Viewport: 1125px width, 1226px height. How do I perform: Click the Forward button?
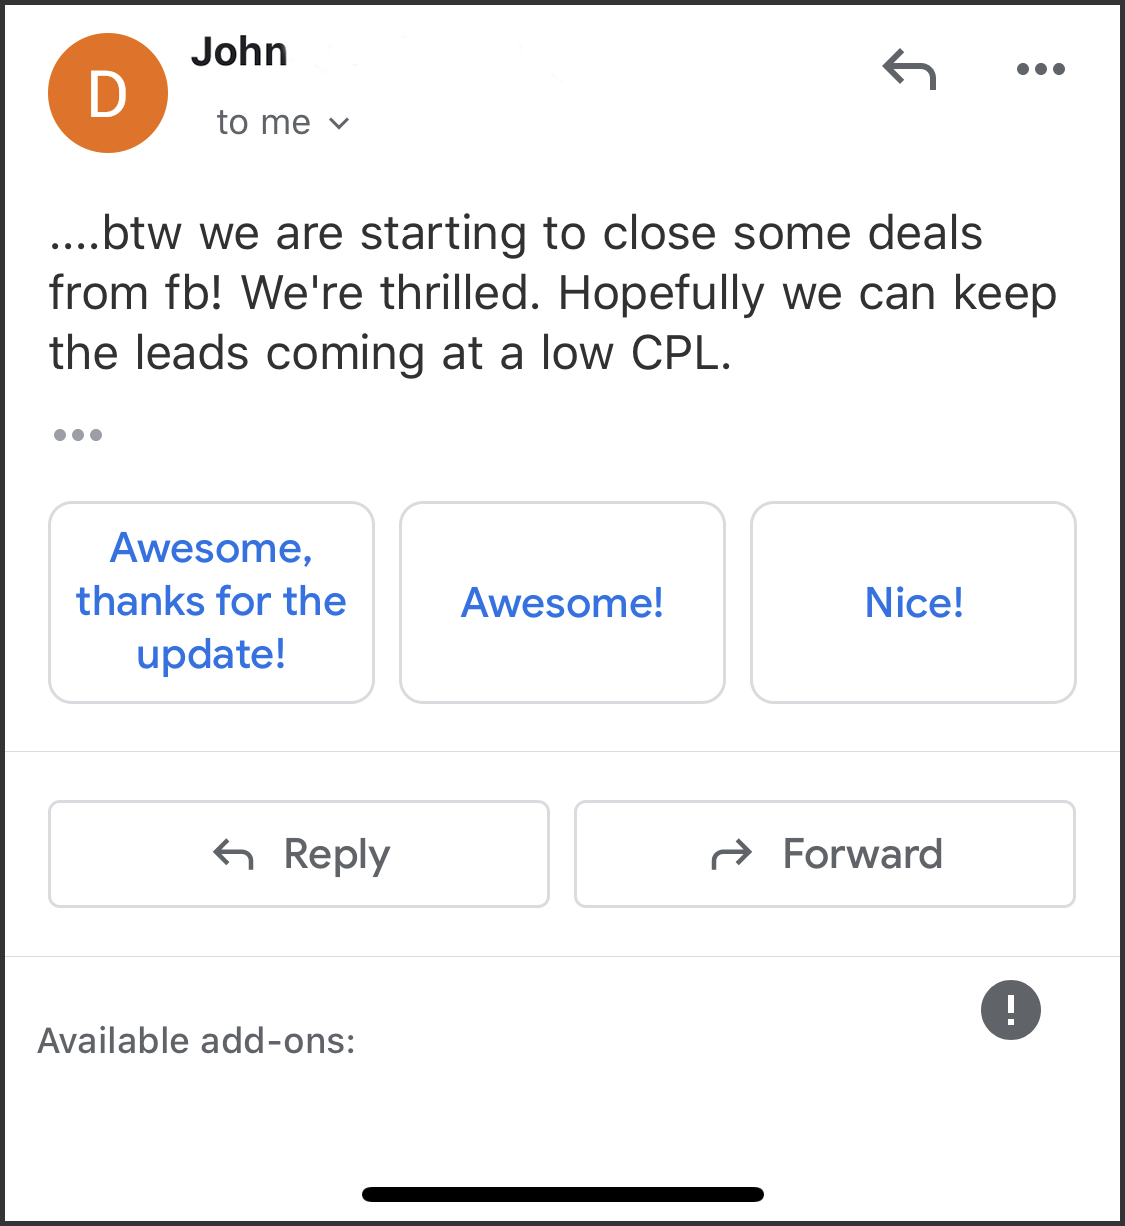(x=825, y=854)
